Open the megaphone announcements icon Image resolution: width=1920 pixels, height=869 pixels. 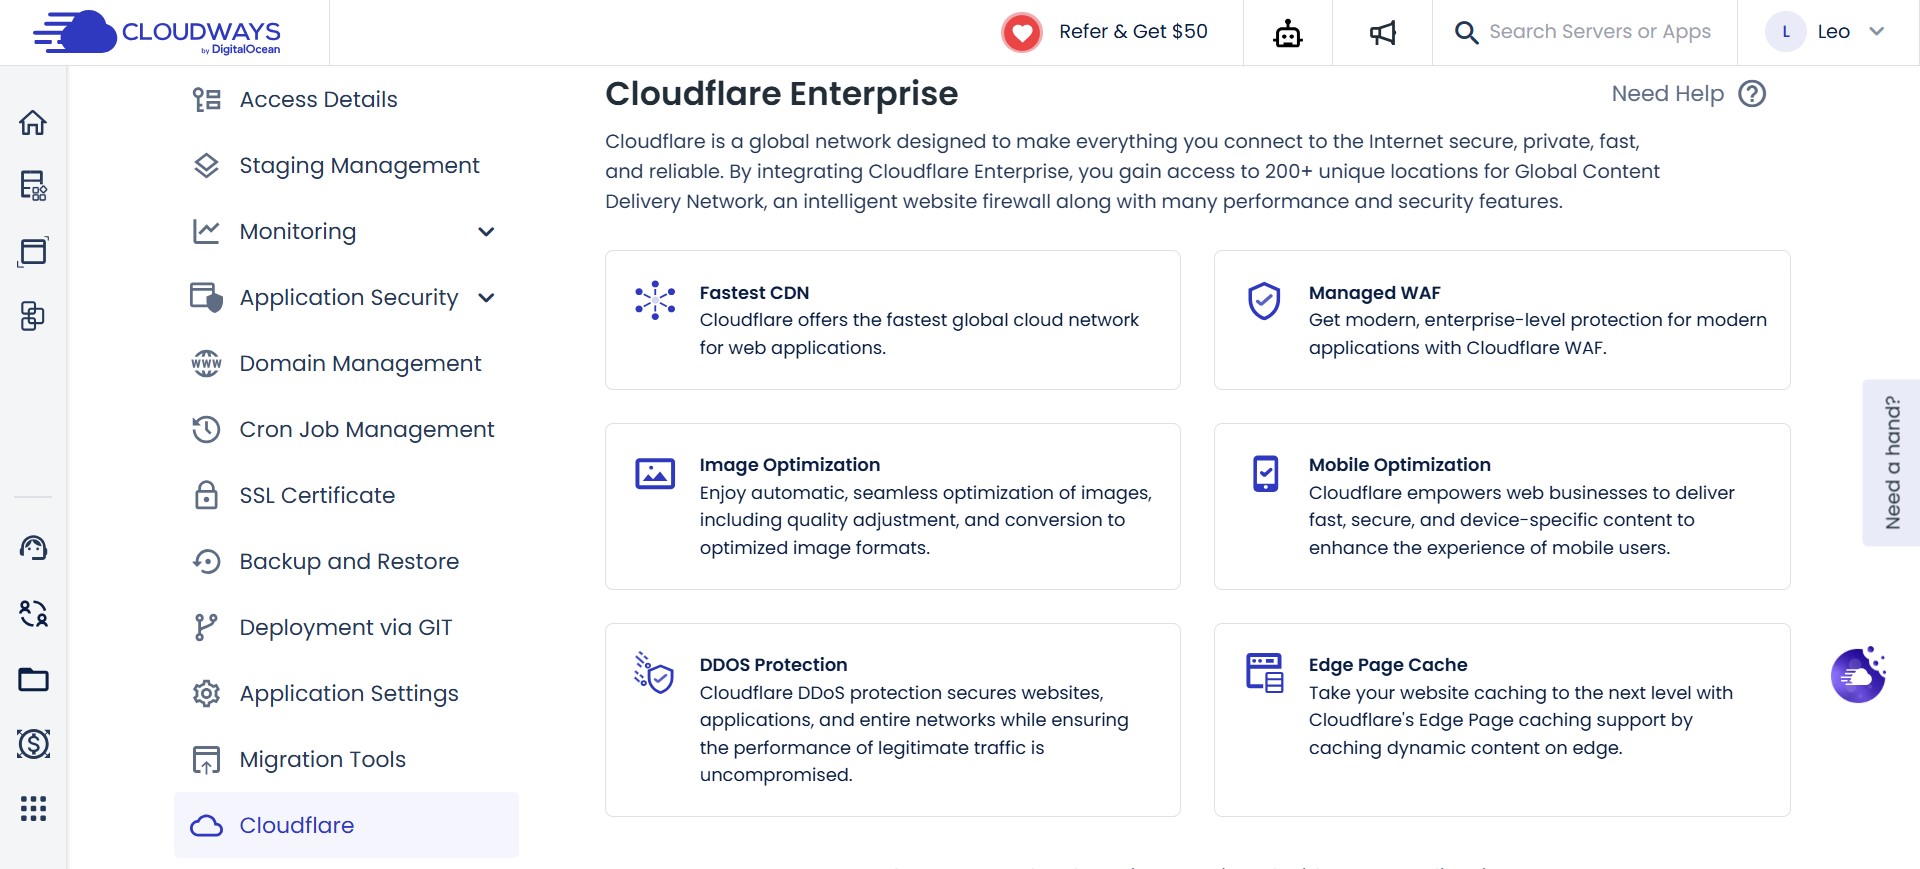pyautogui.click(x=1382, y=33)
